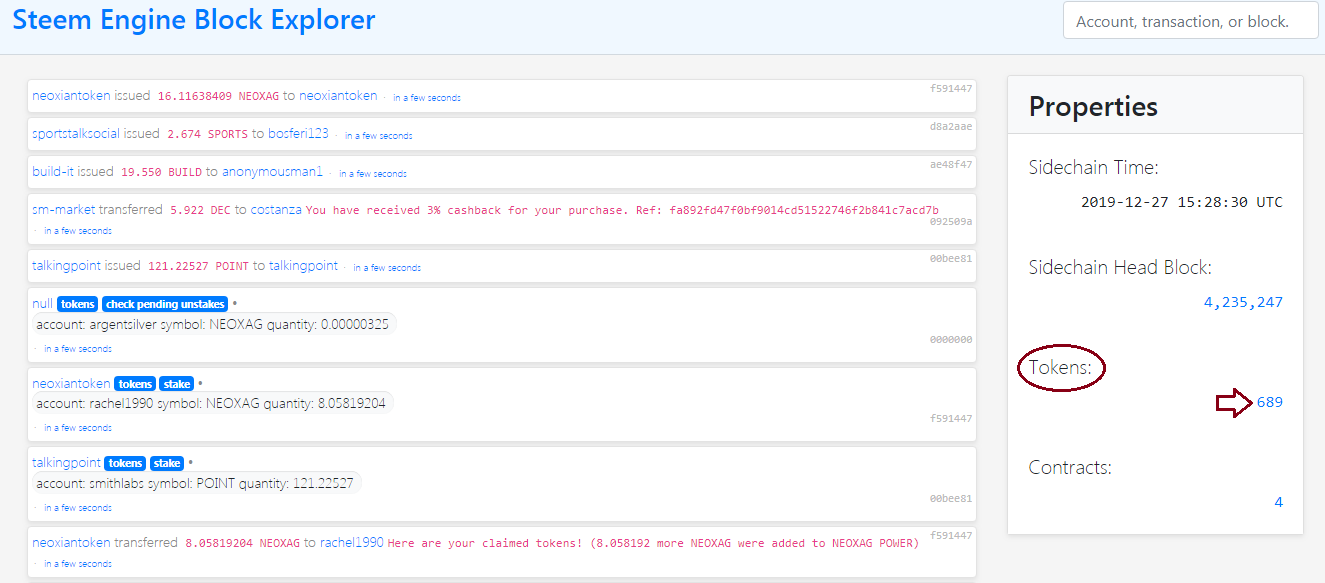Open transaction hash d8a2aae

950,126
